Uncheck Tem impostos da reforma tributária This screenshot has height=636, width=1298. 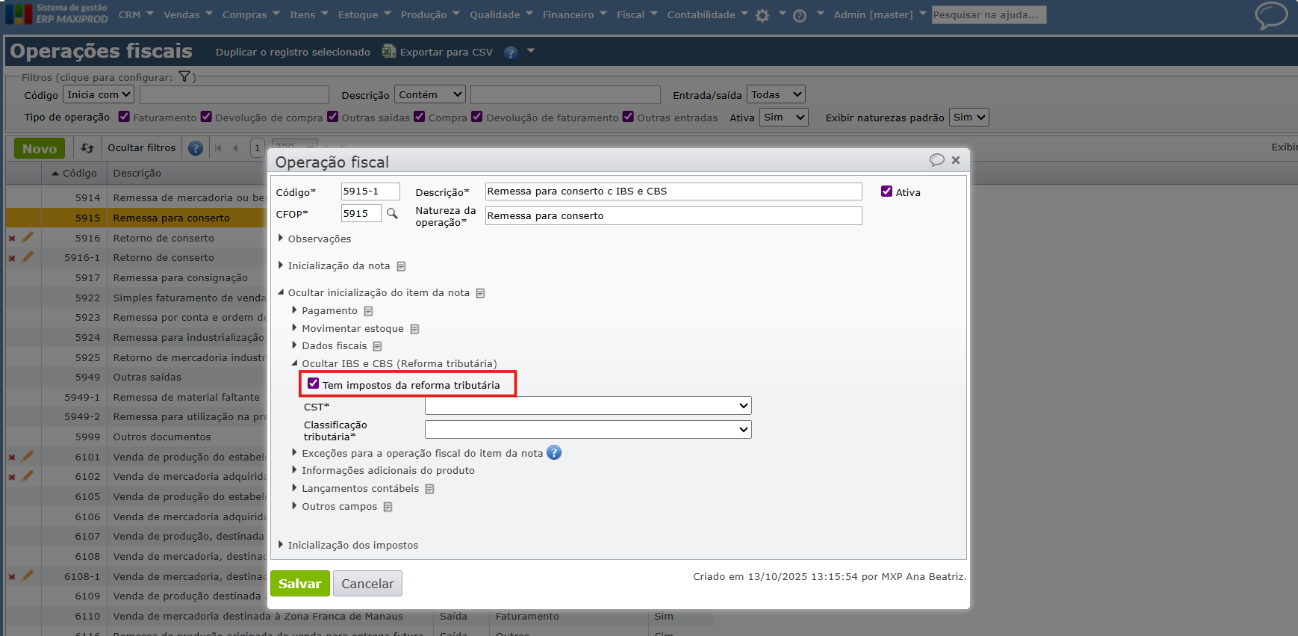[x=314, y=384]
